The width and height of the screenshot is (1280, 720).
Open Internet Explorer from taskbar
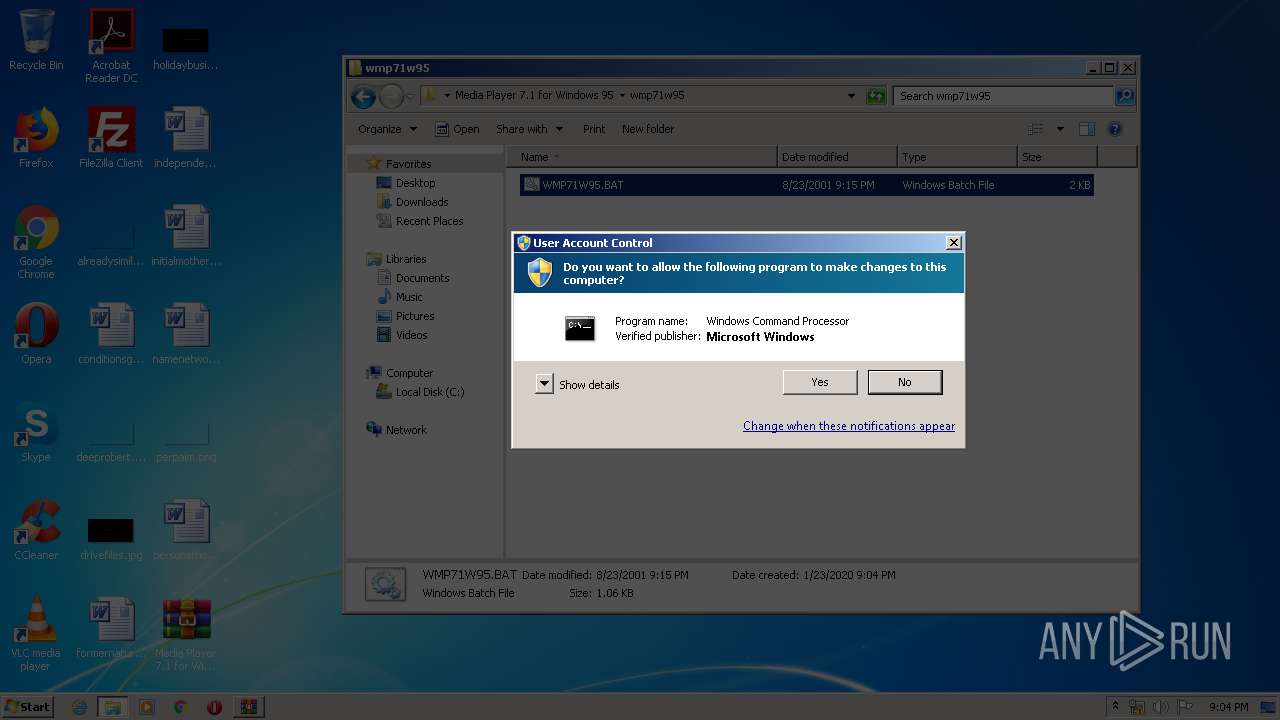coord(80,707)
